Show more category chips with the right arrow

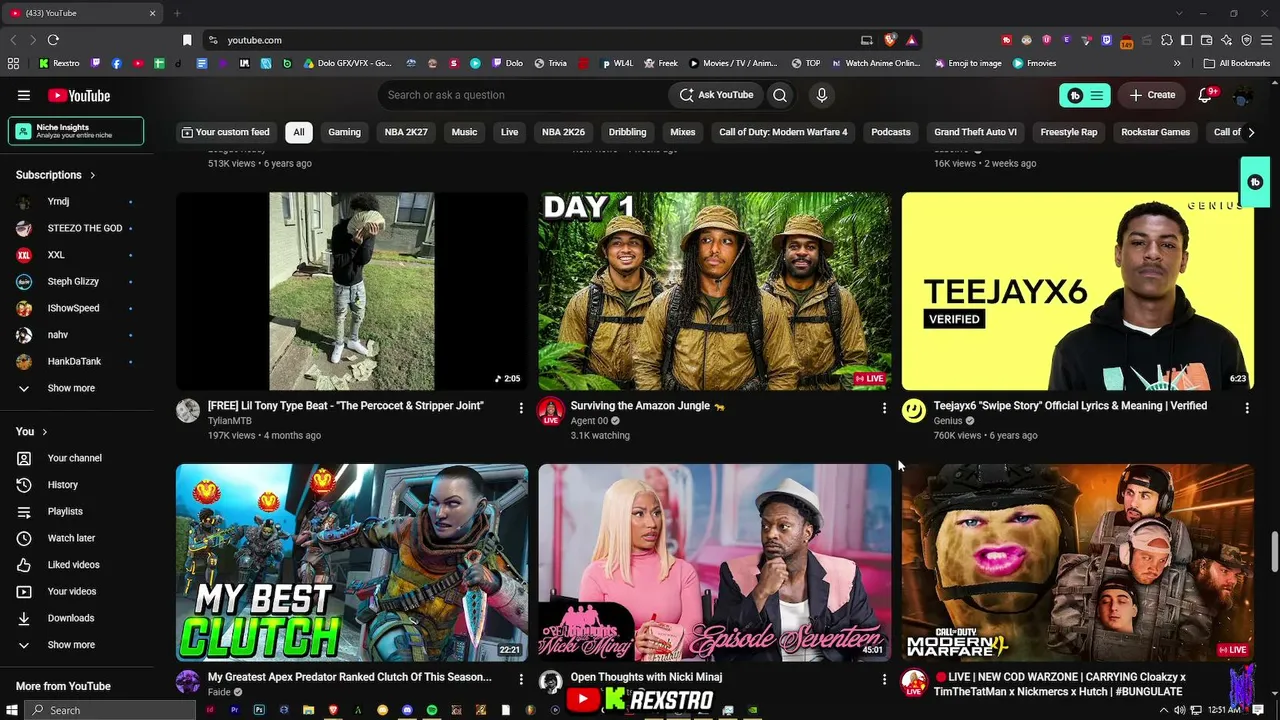click(x=1250, y=132)
